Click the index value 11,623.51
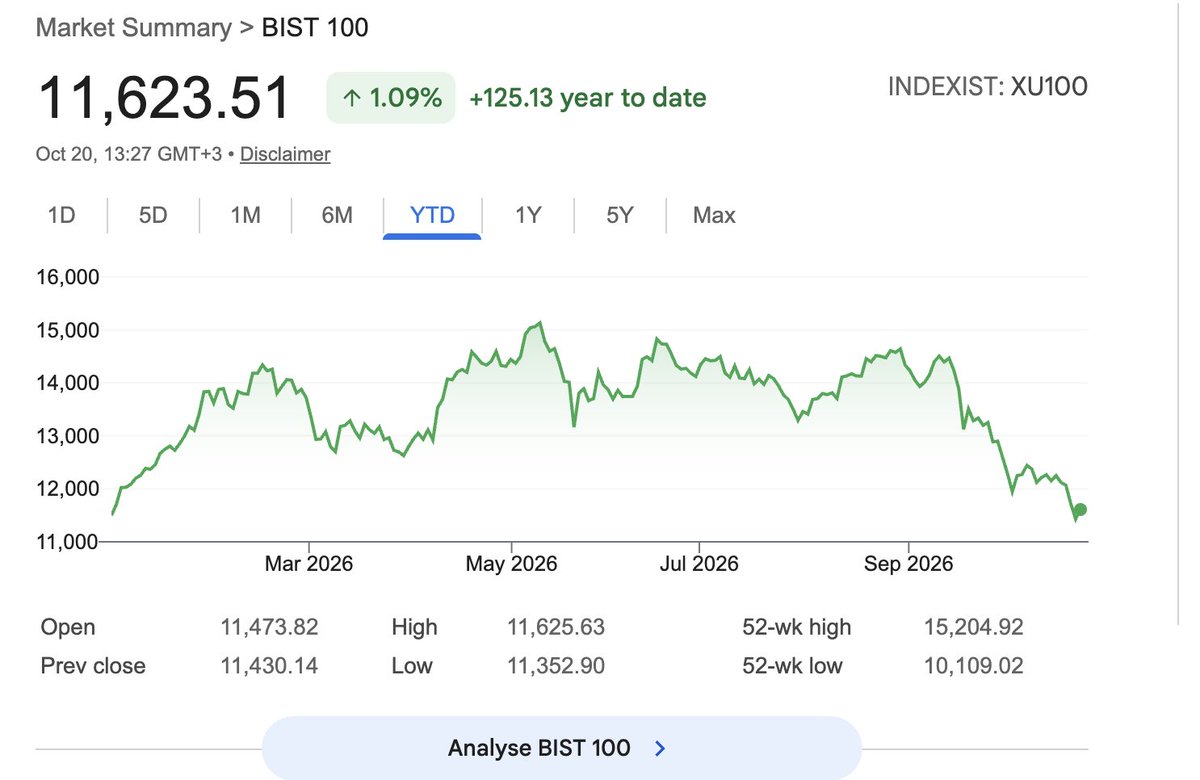The width and height of the screenshot is (1200, 780). [x=164, y=98]
